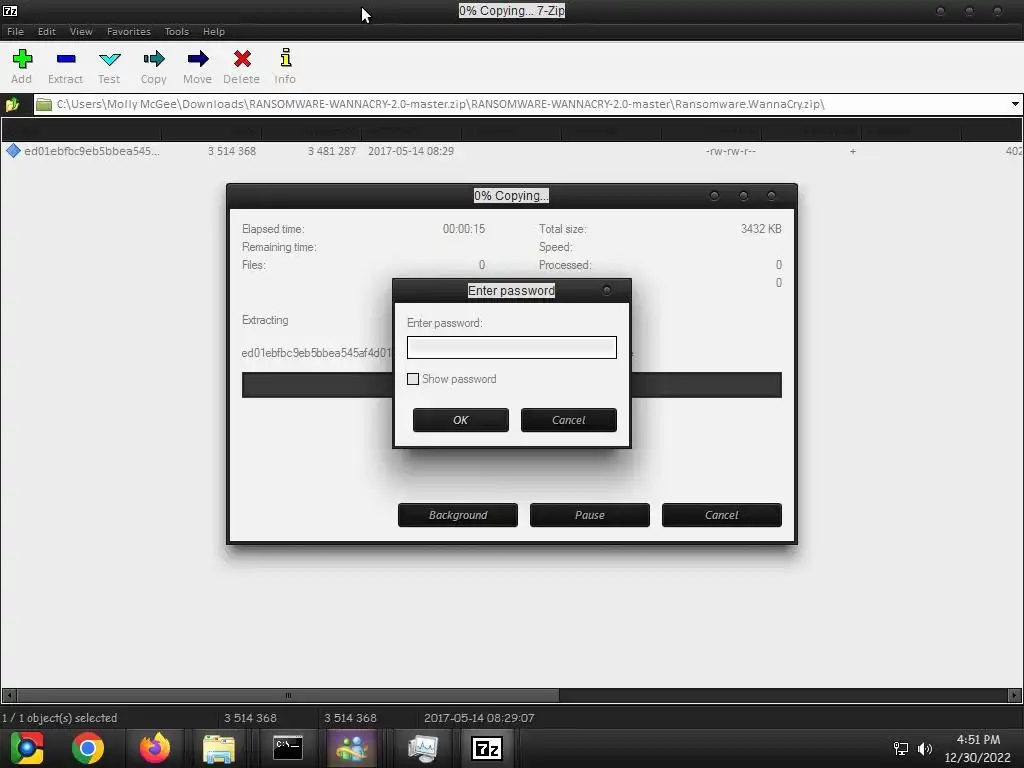
Task: Open the View menu
Action: click(x=81, y=31)
